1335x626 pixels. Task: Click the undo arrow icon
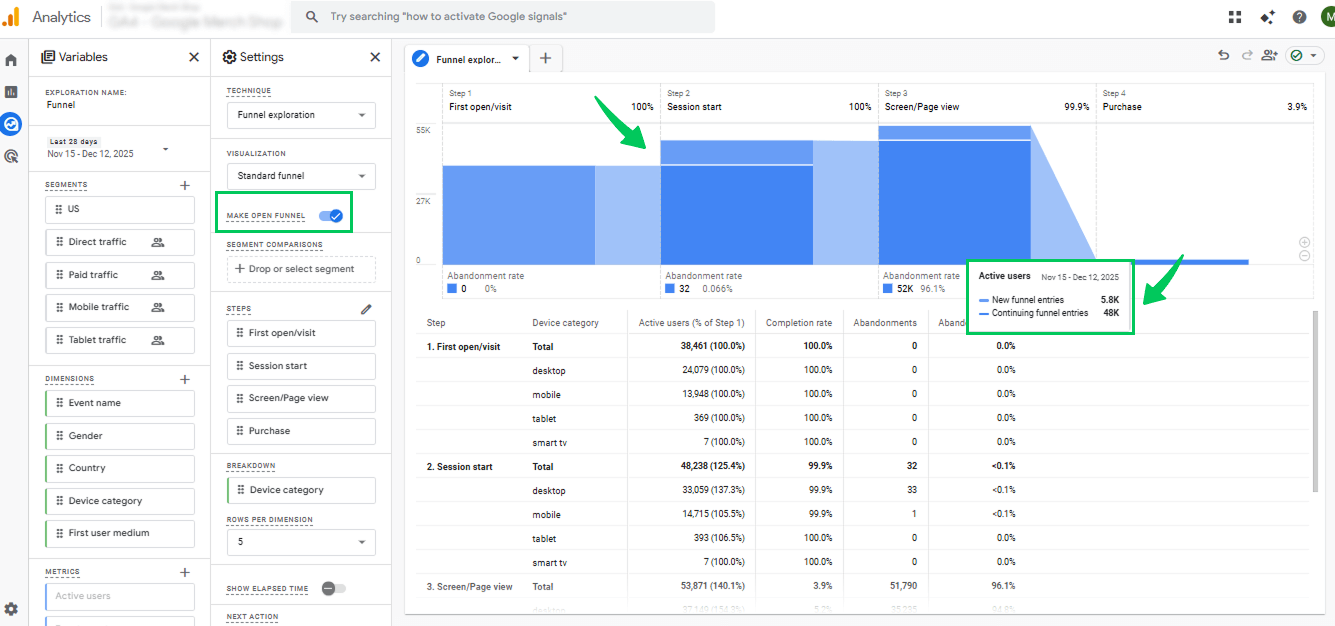click(x=1223, y=56)
